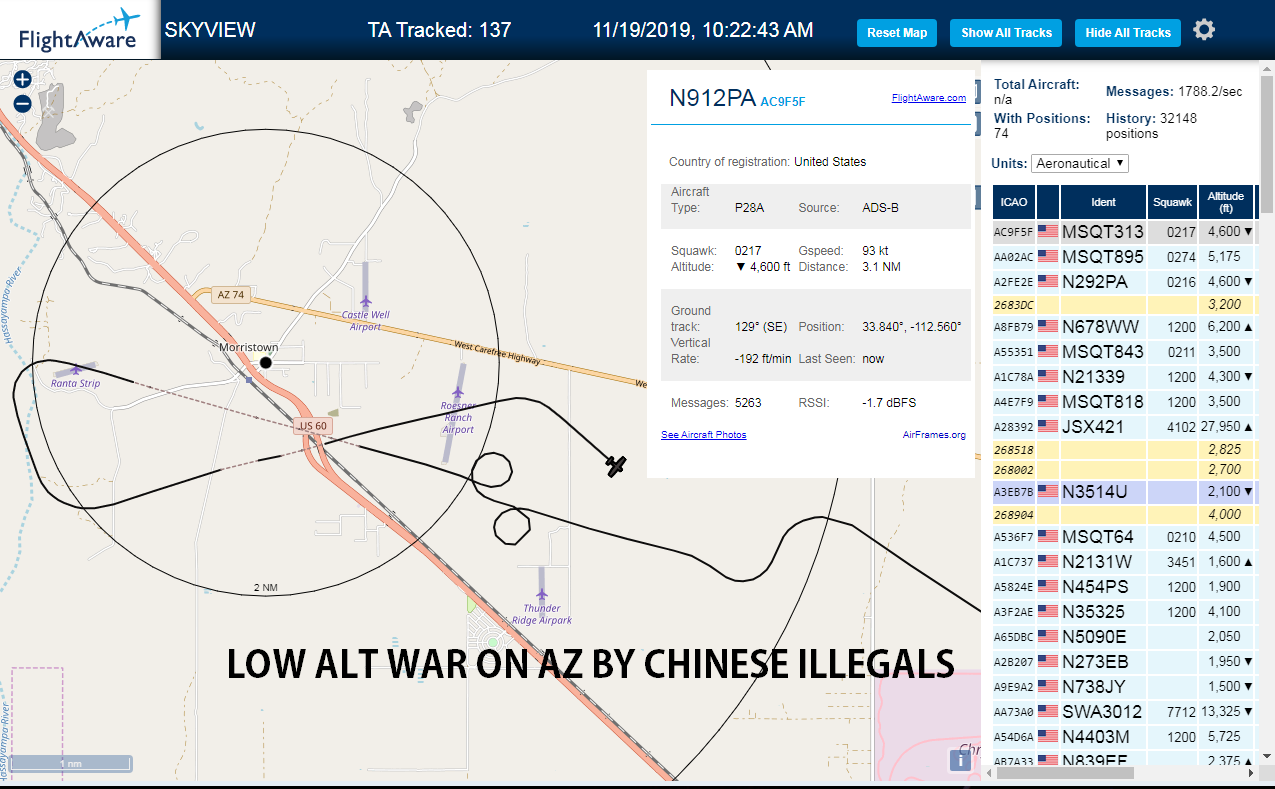
Task: Click the US flag next to MSQT313
Action: 1047,232
